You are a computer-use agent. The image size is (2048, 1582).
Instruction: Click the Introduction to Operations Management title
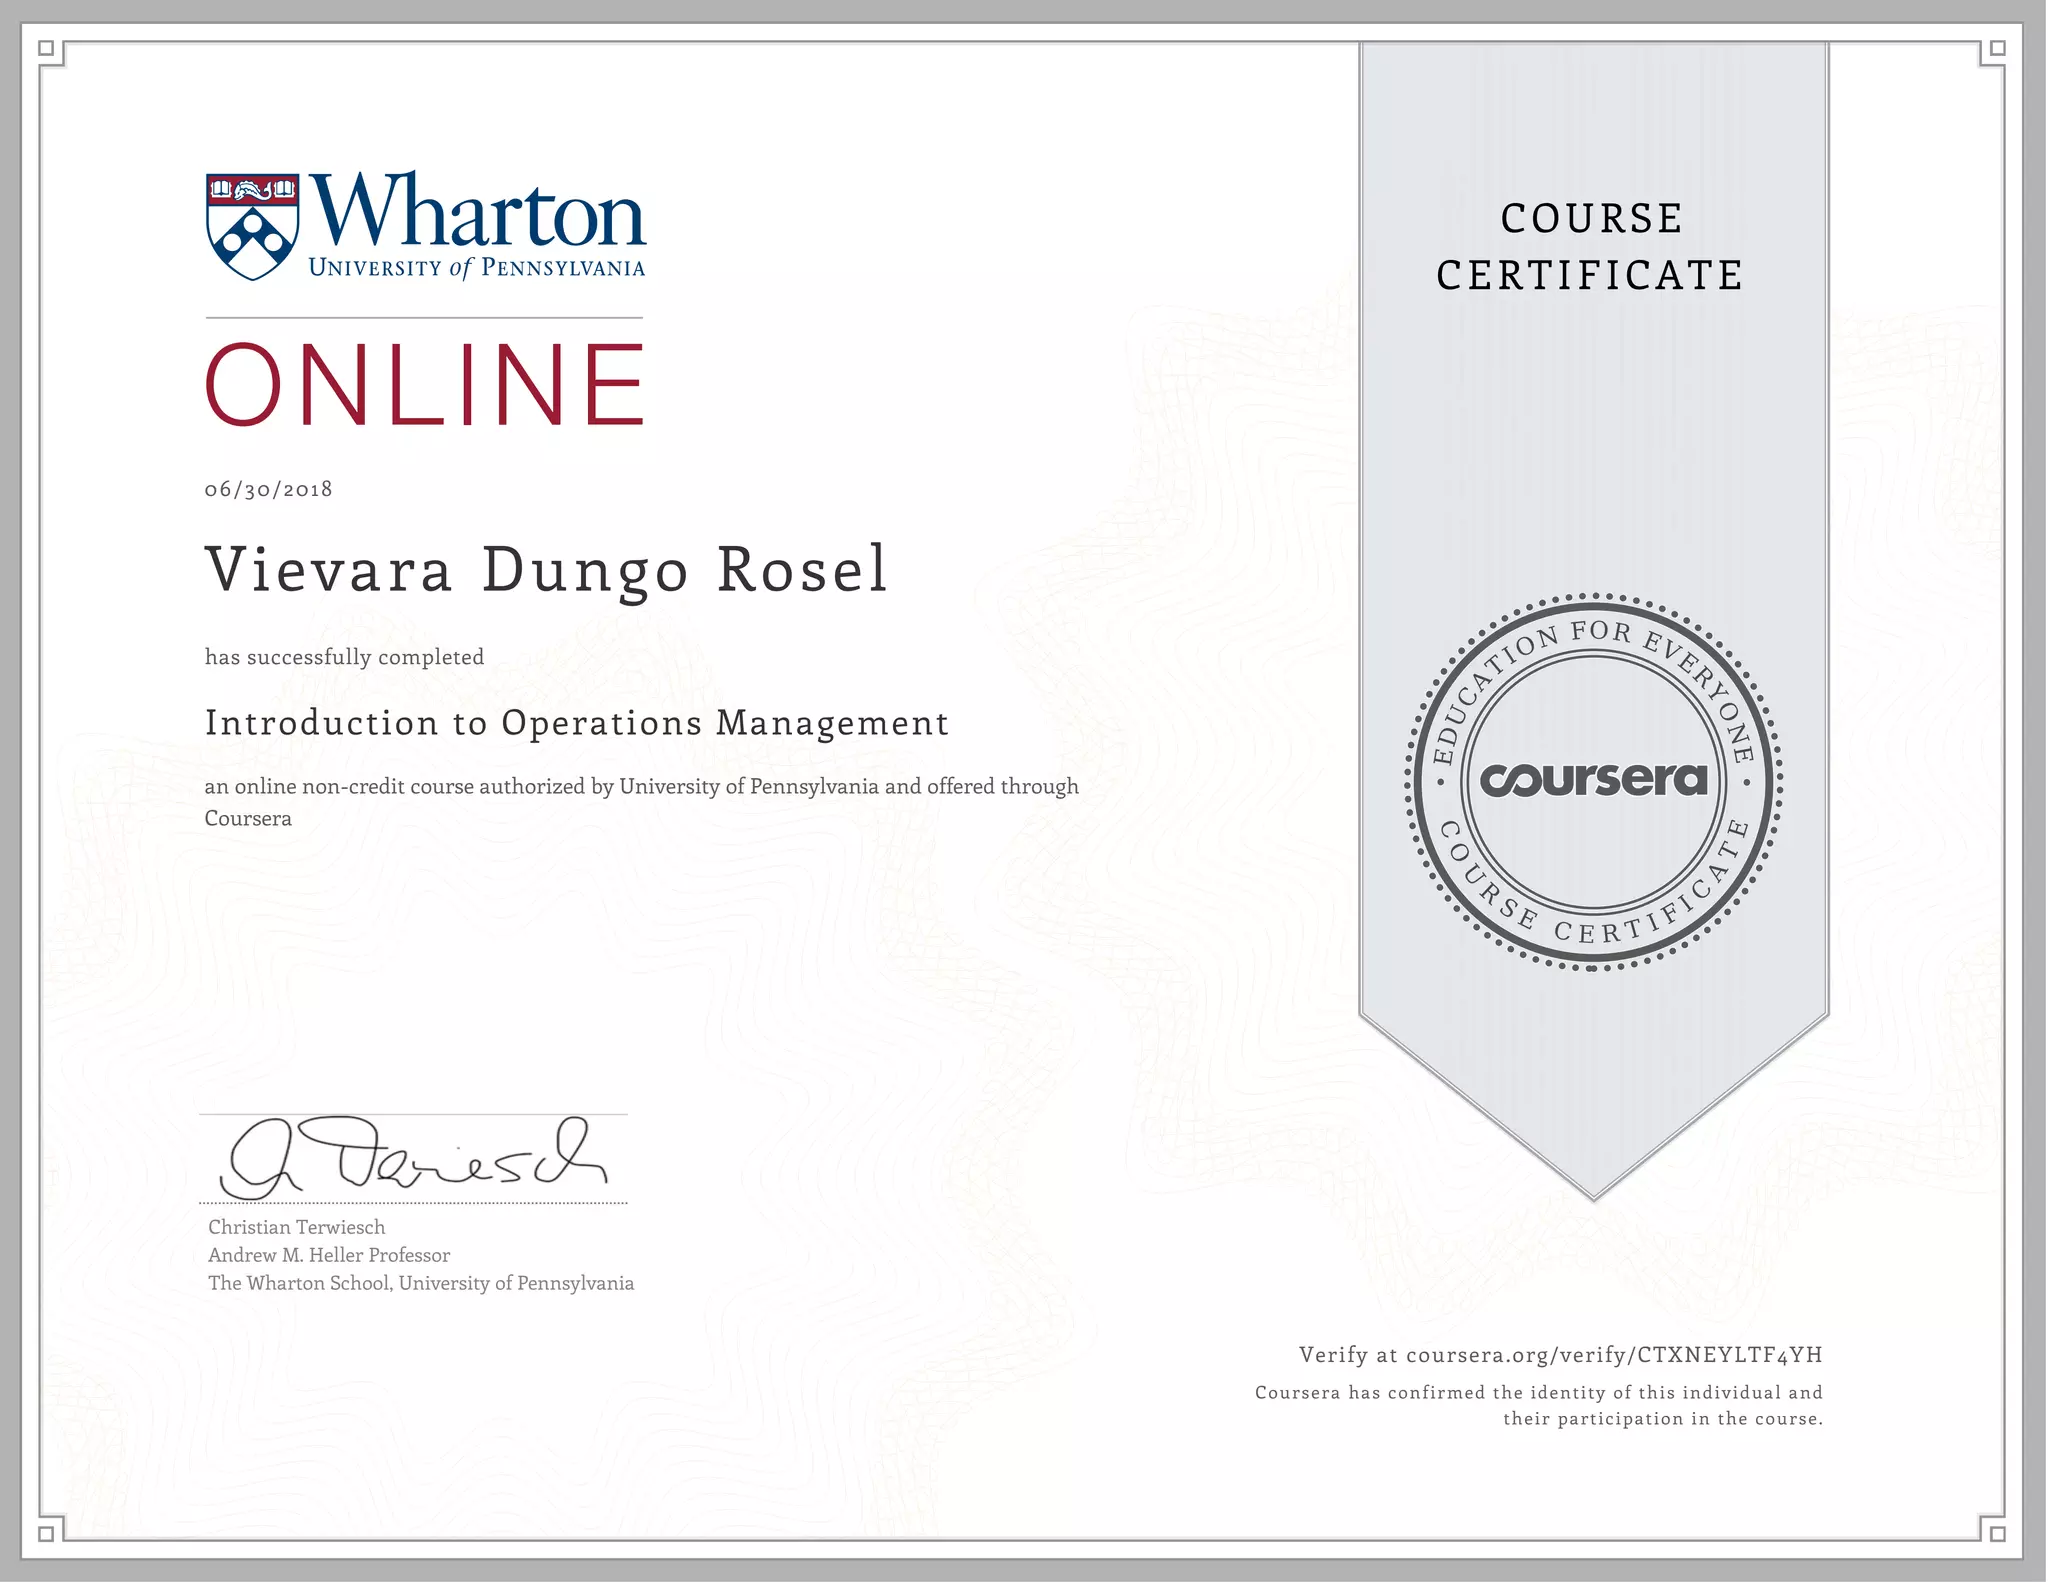[576, 723]
